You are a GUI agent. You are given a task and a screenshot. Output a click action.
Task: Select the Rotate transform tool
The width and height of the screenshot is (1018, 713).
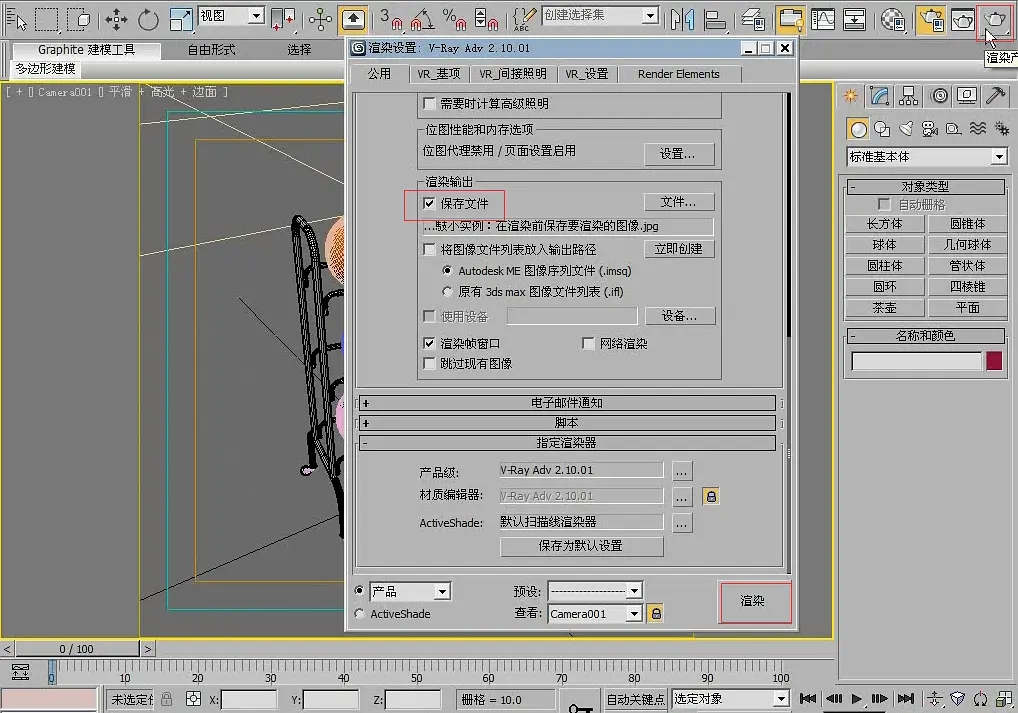(148, 19)
